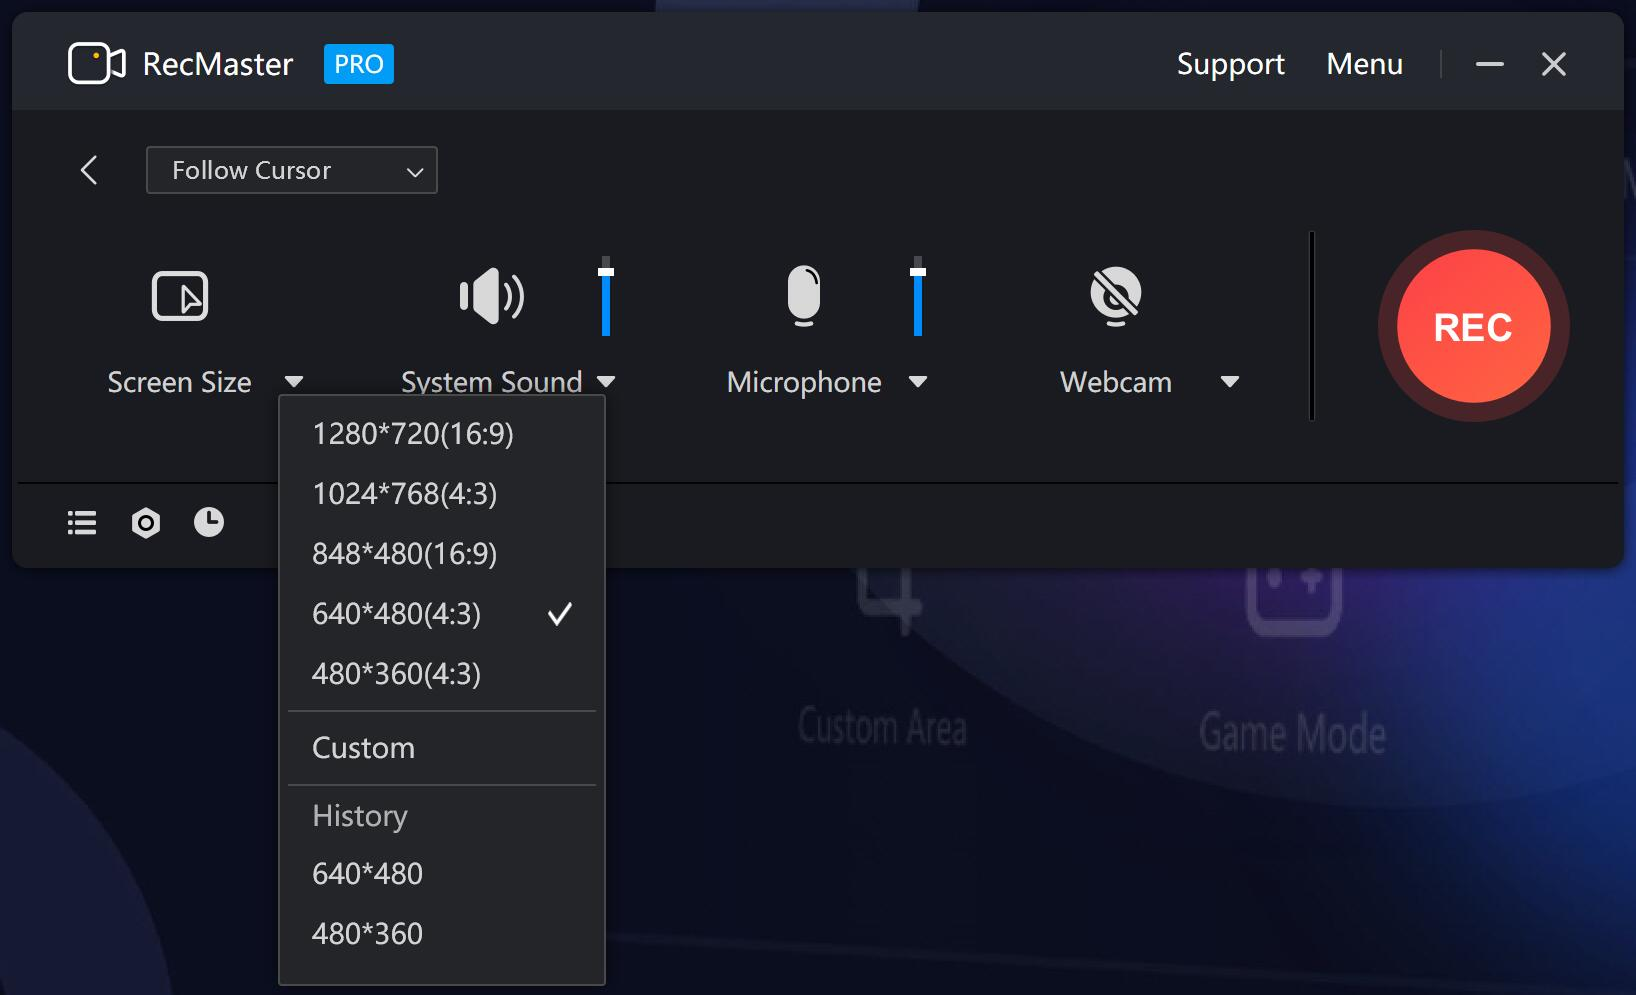Viewport: 1636px width, 995px height.
Task: Open settings hexagon gear icon
Action: (146, 523)
